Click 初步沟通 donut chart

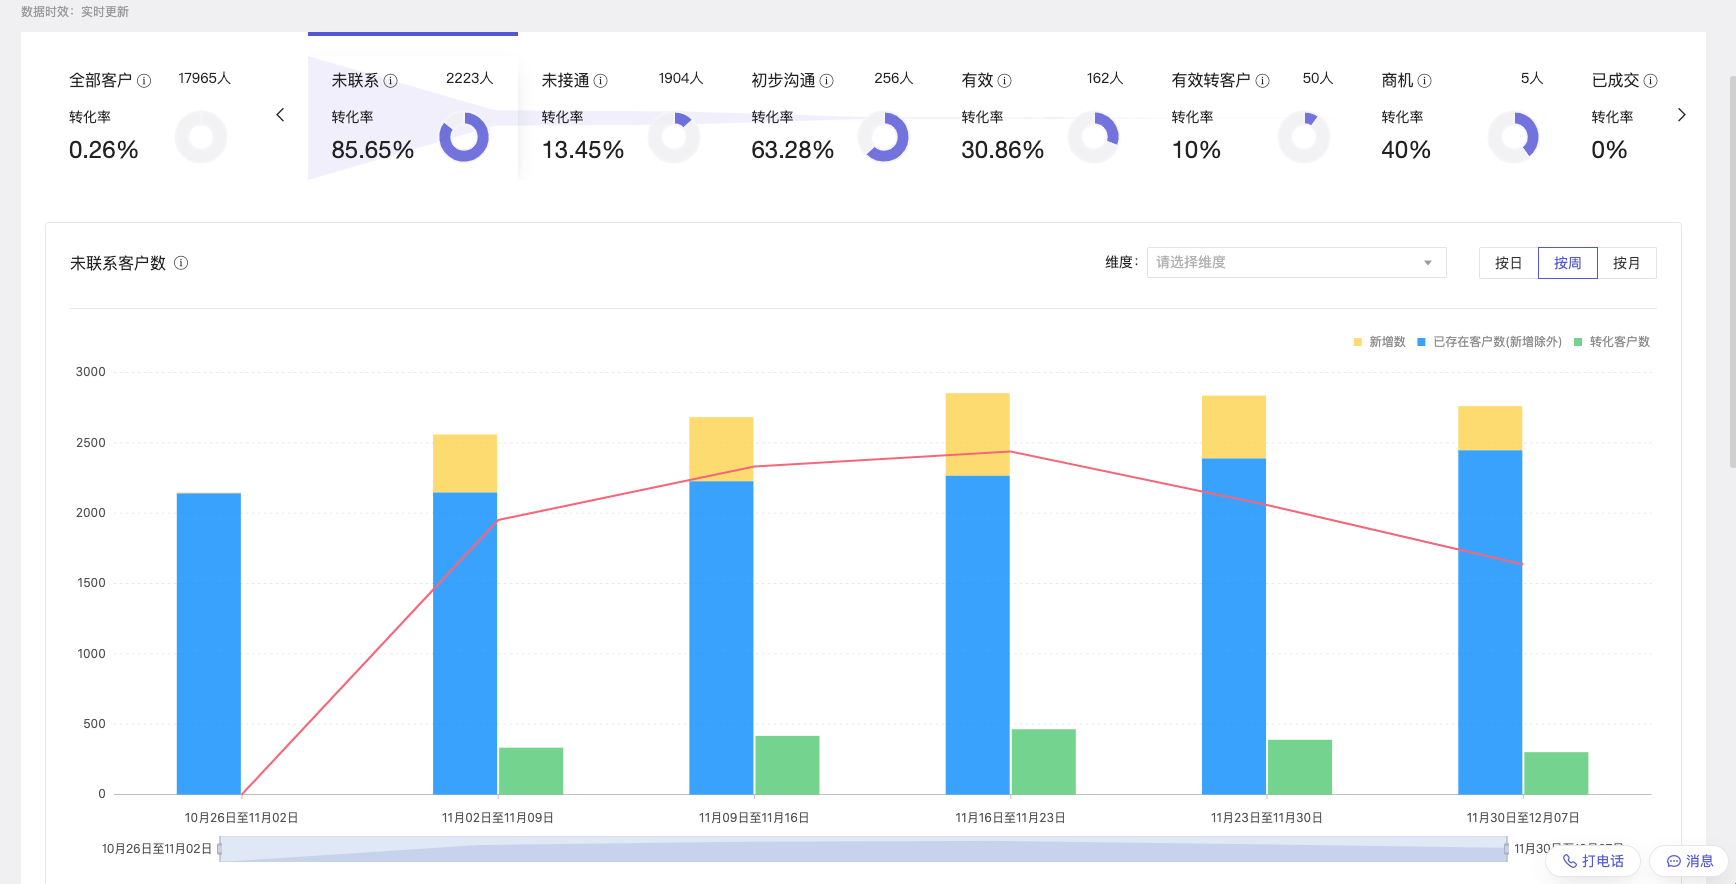(x=884, y=137)
